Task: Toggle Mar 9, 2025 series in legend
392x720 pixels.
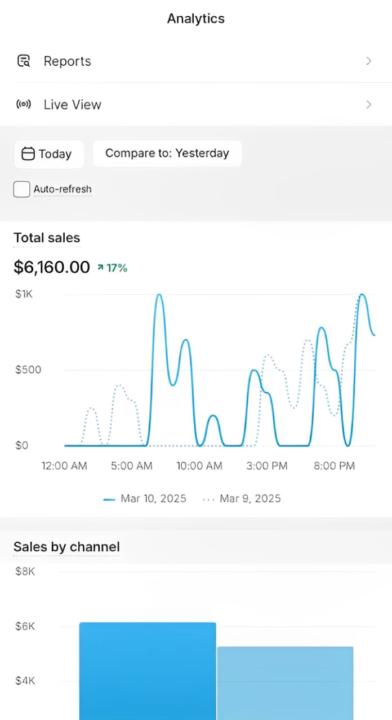Action: coord(241,499)
